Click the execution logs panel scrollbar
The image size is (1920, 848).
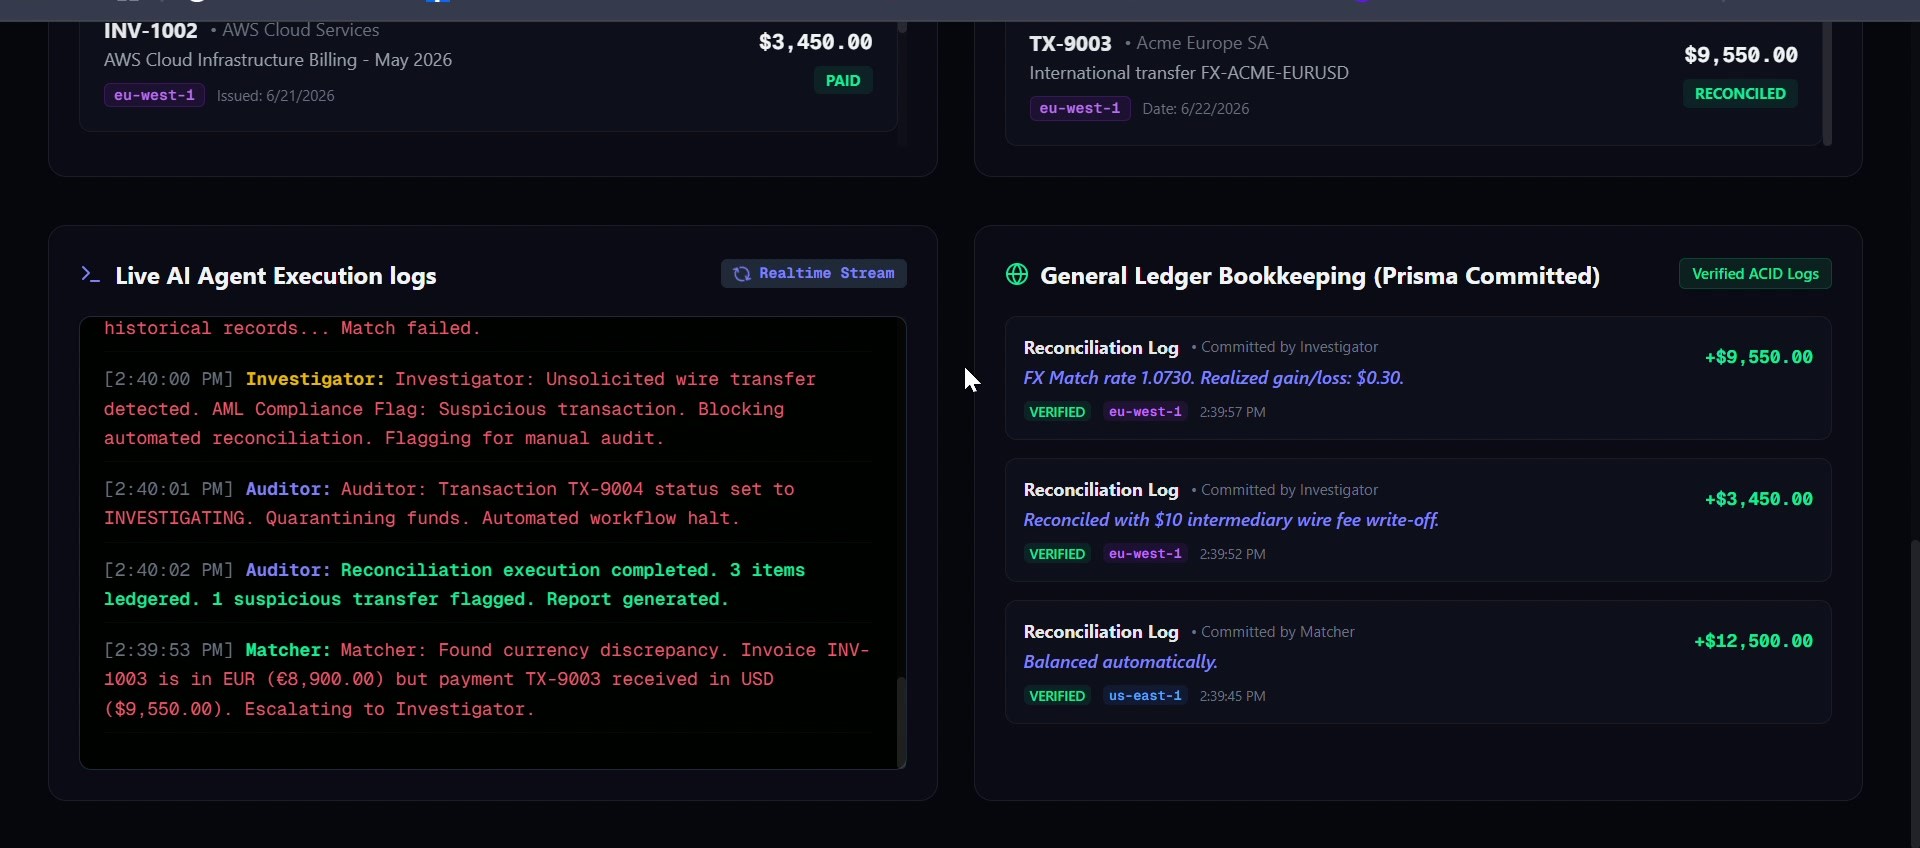coord(901,722)
